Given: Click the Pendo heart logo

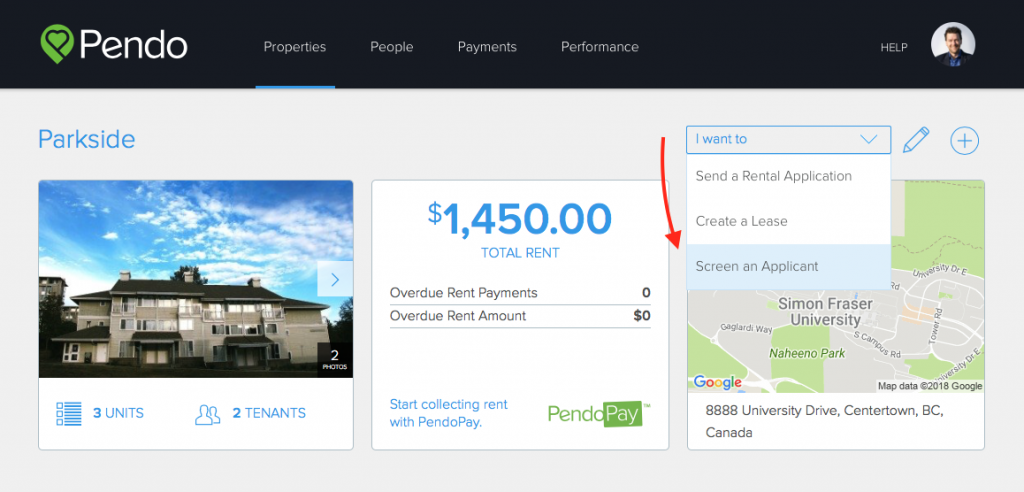Looking at the screenshot, I should pyautogui.click(x=57, y=44).
